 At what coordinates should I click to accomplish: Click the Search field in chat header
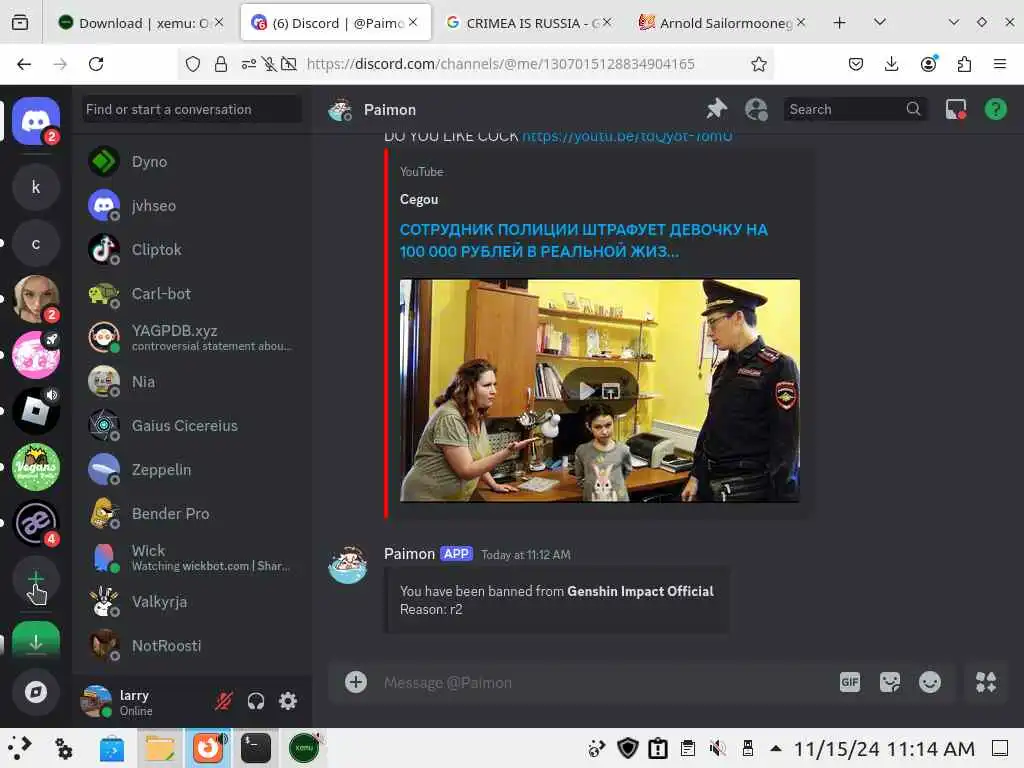(x=854, y=109)
